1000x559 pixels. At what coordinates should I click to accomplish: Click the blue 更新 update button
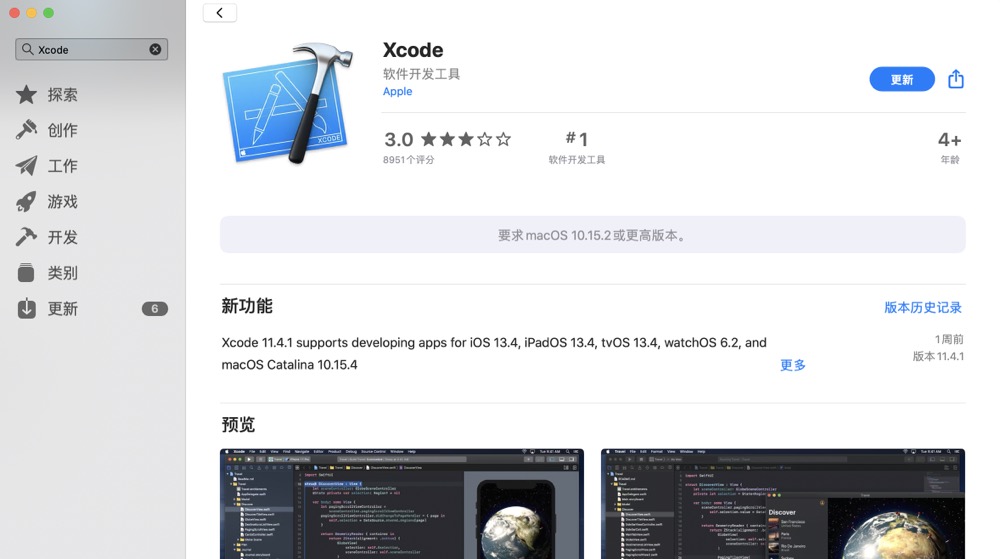pos(902,79)
